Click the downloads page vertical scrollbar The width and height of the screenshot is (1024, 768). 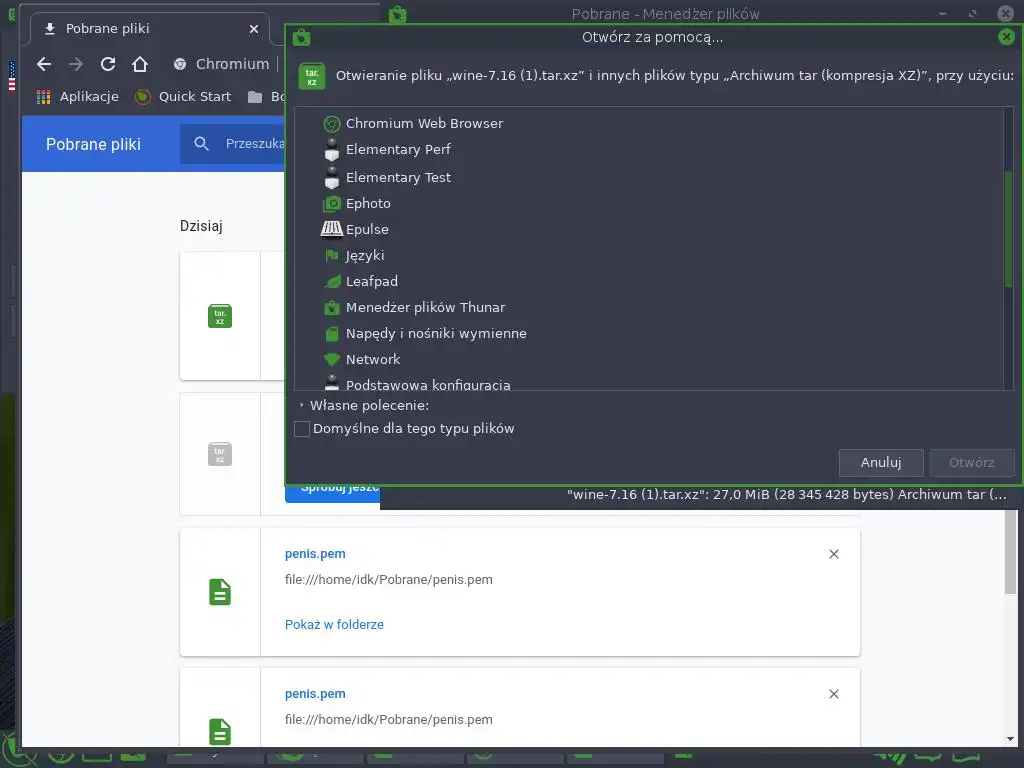pos(1011,552)
